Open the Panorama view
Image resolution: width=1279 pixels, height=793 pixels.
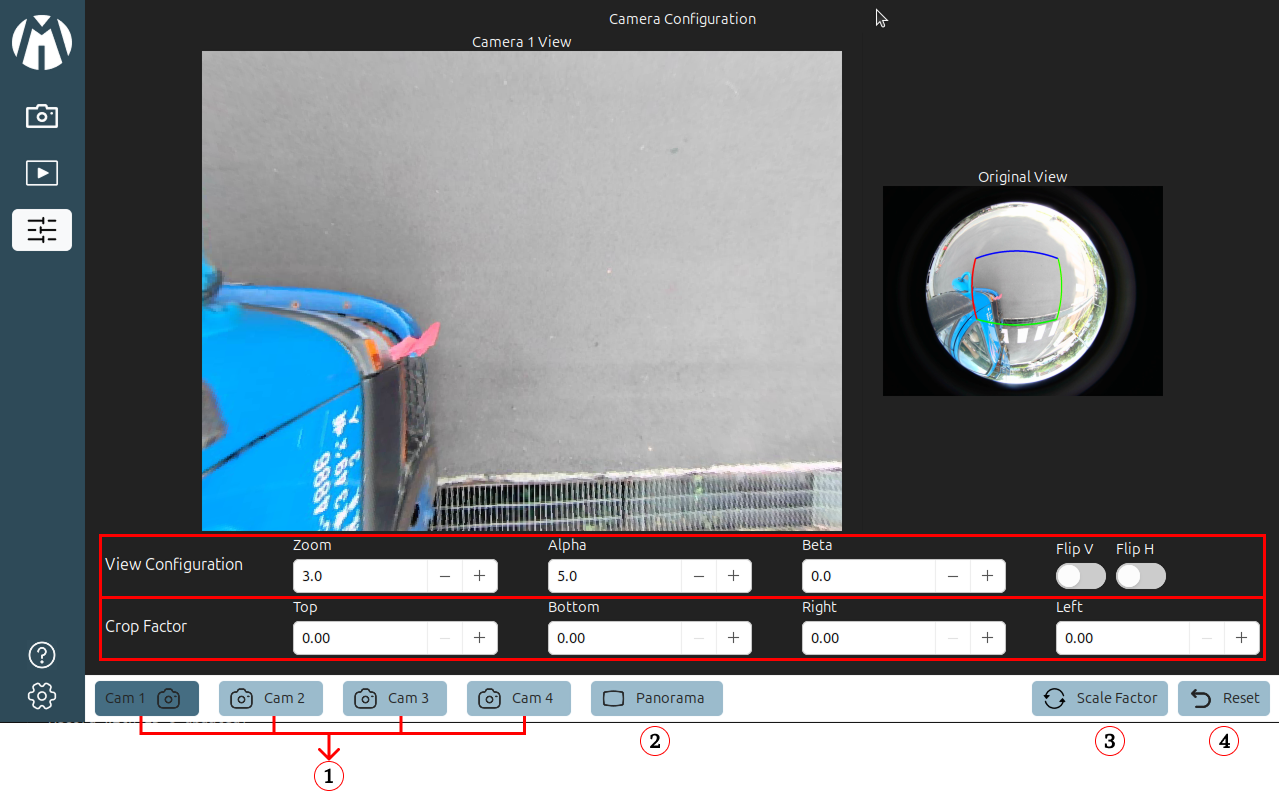[x=657, y=698]
